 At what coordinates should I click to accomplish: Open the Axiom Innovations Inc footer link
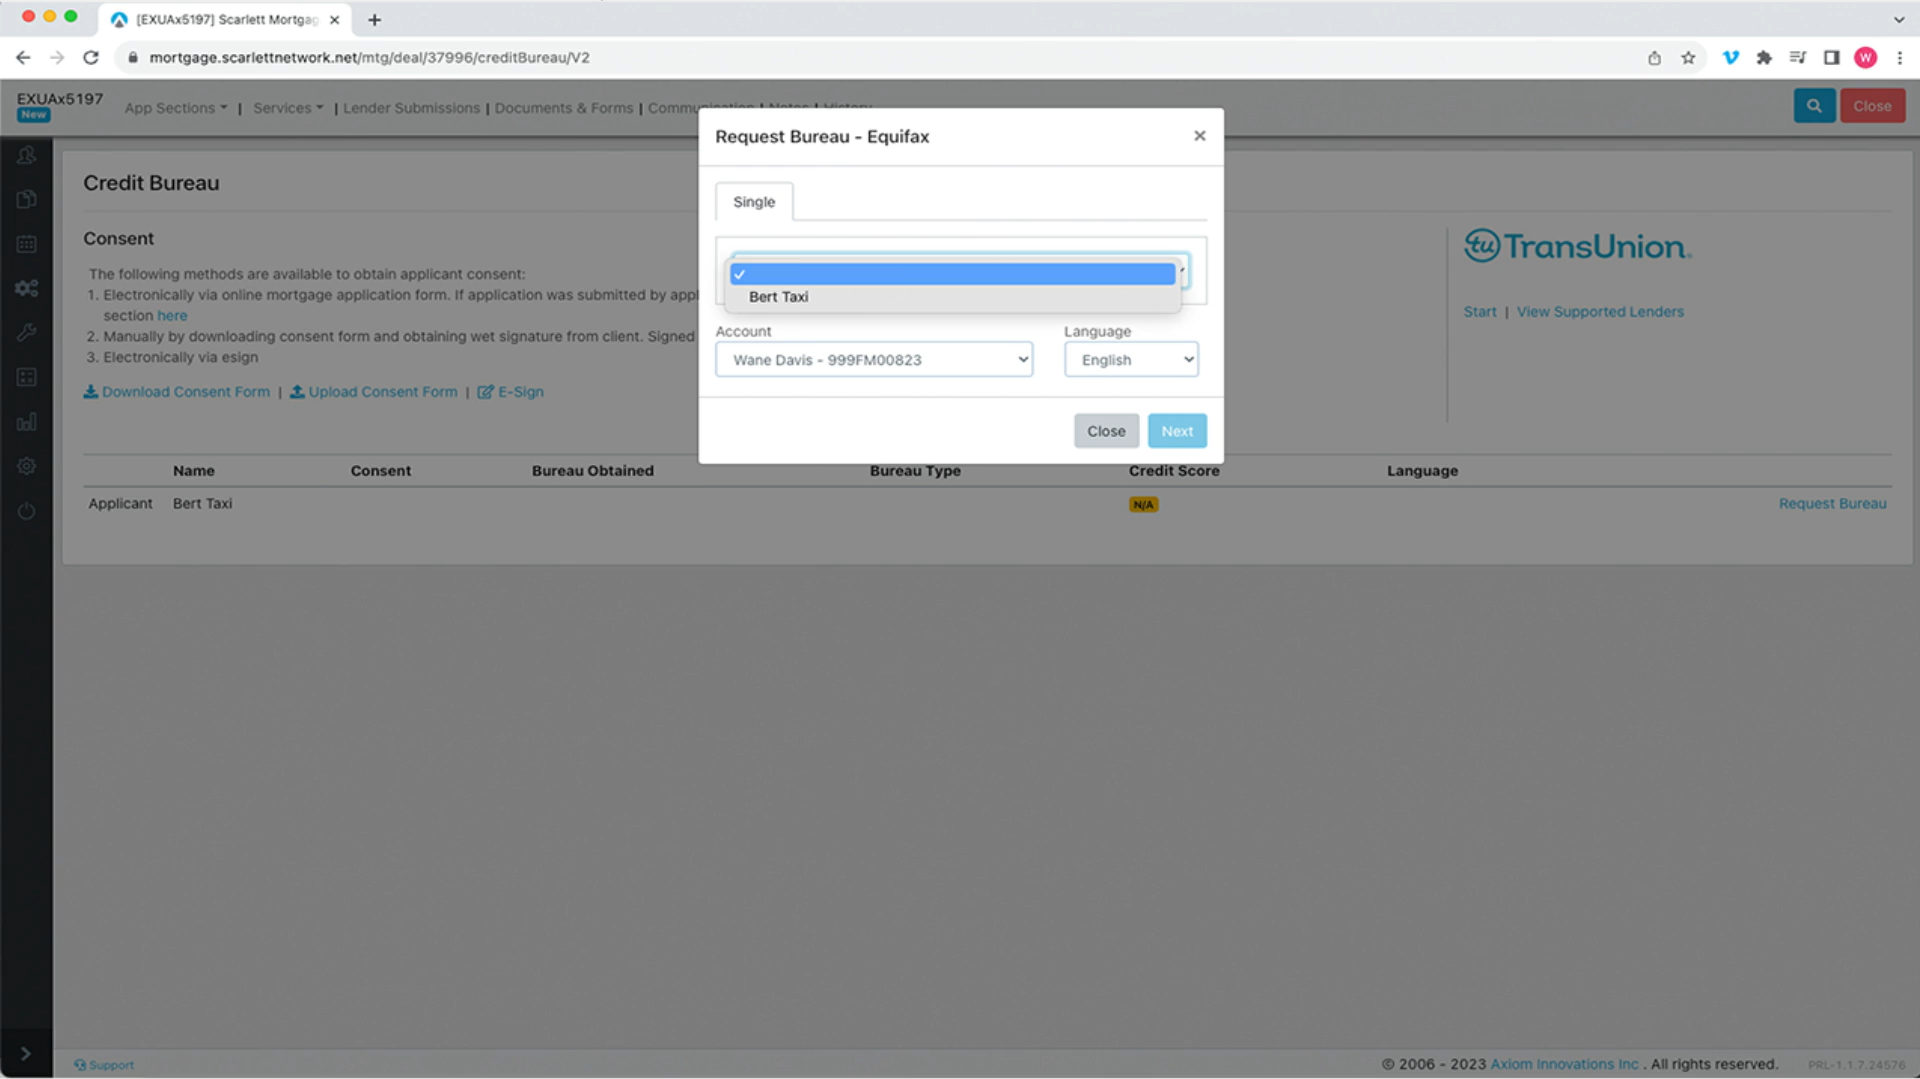point(1565,1064)
